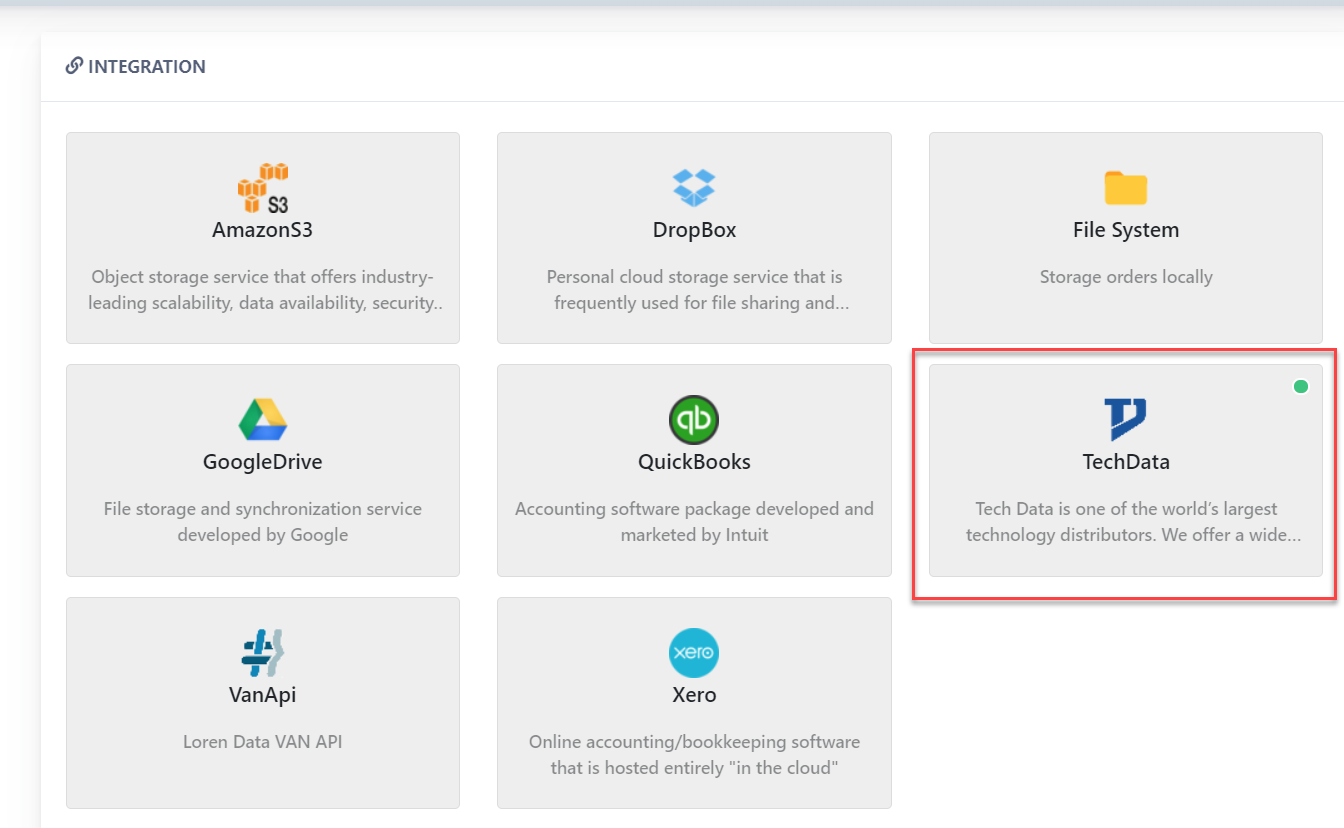The height and width of the screenshot is (828, 1344).
Task: Open the VanApi integration title
Action: 263,694
